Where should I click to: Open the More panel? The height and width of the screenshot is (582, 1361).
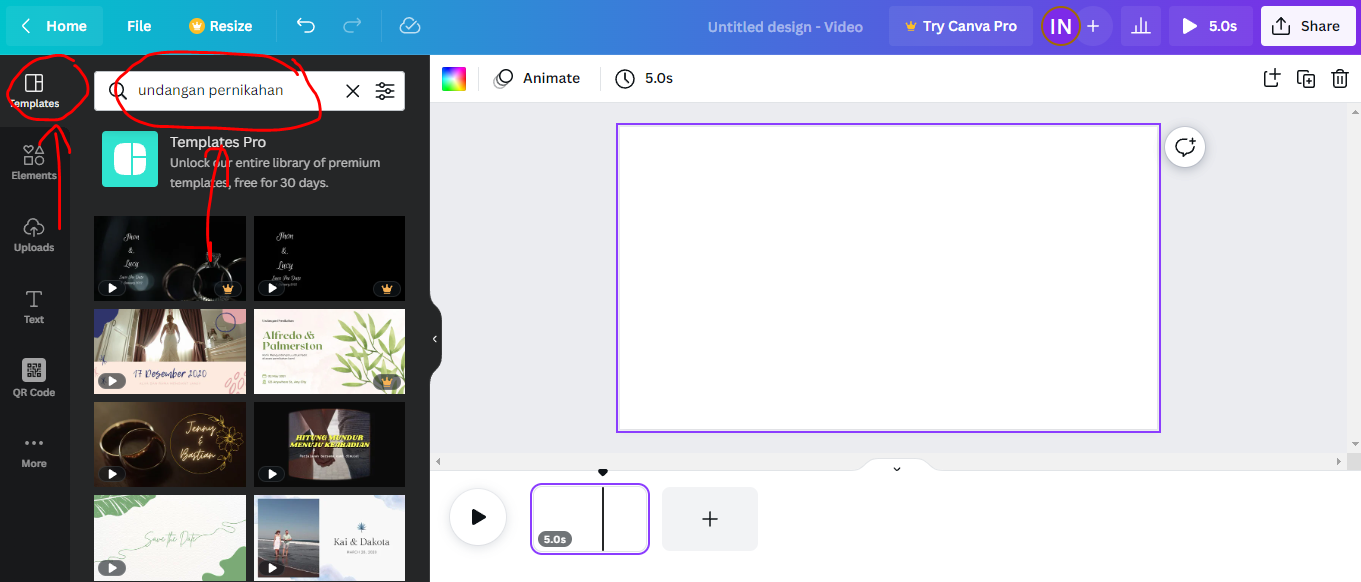(33, 450)
